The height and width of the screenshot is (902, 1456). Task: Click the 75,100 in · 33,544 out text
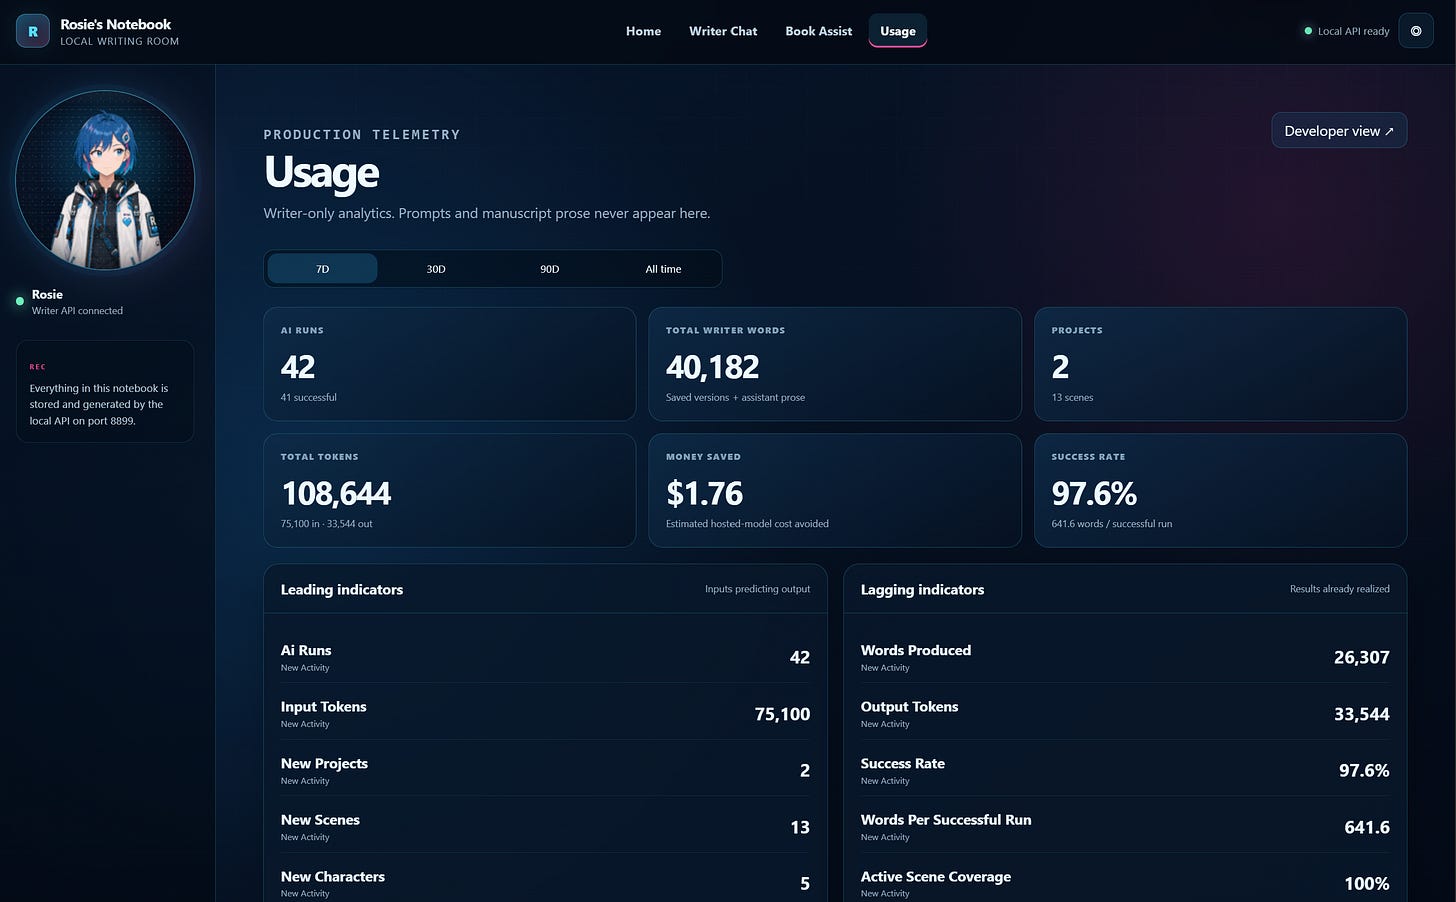[327, 524]
